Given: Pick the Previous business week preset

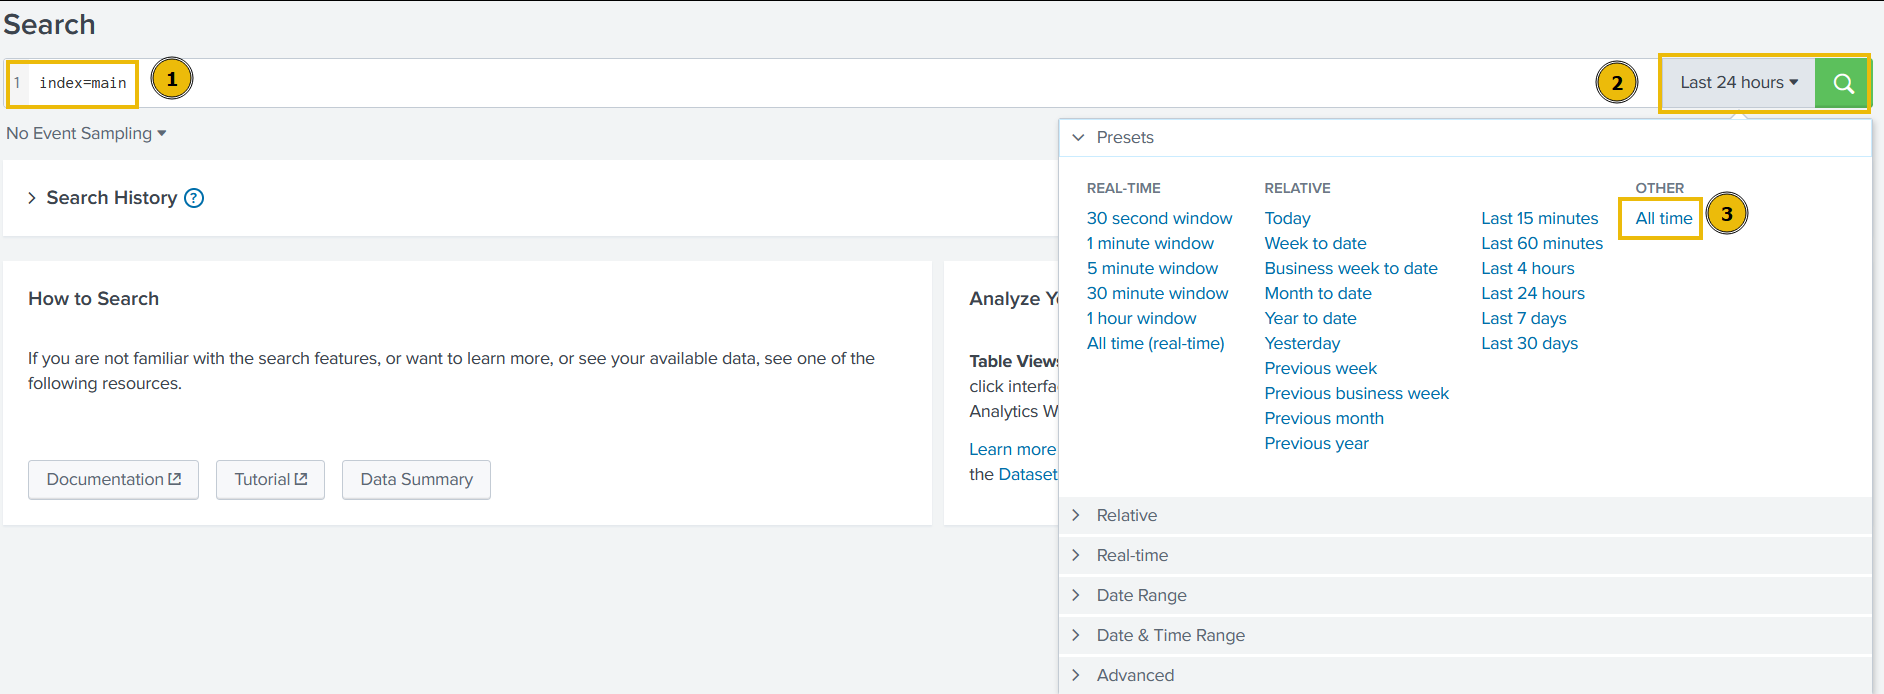Looking at the screenshot, I should (x=1356, y=393).
